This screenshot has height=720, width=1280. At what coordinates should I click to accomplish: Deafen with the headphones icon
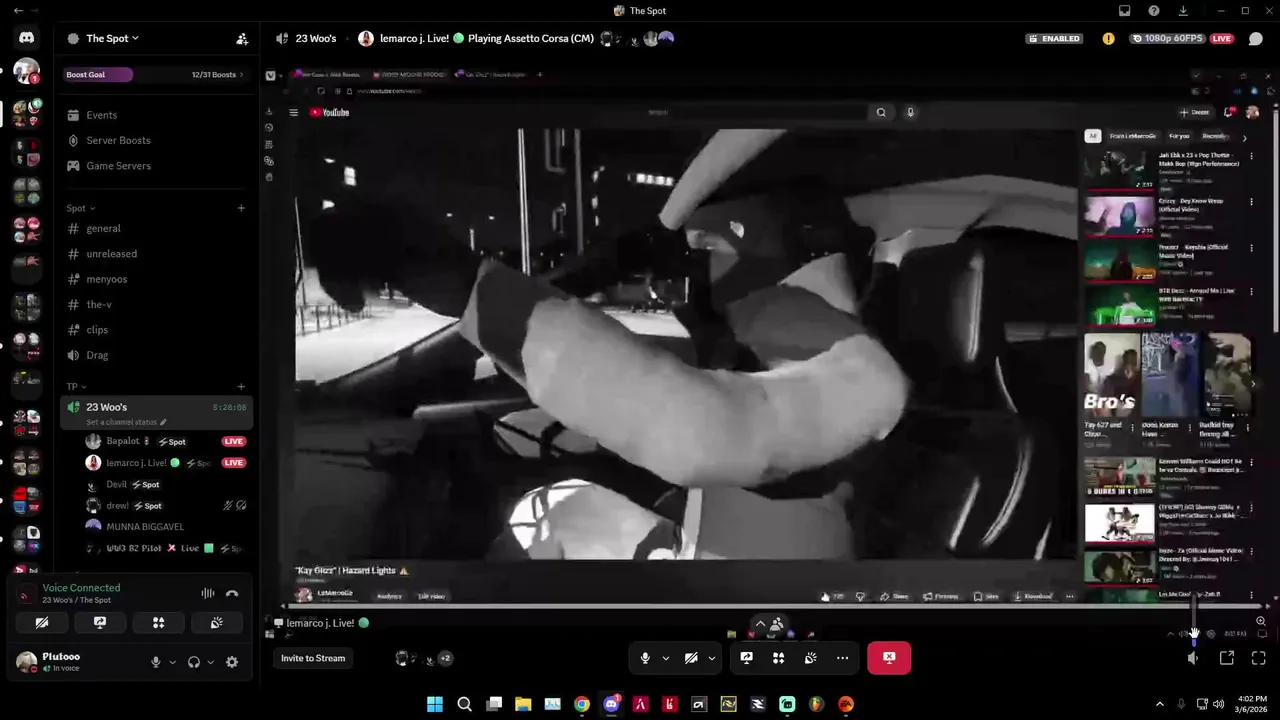coord(194,662)
